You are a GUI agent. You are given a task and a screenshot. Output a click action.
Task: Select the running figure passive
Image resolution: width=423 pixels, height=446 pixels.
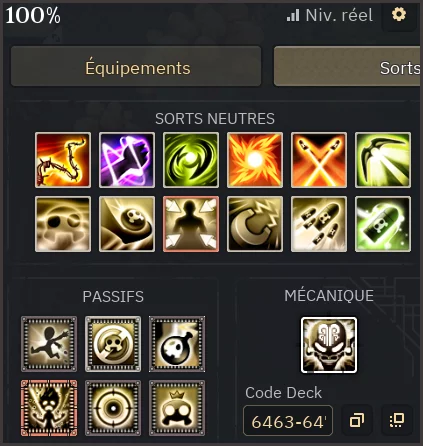pos(49,344)
